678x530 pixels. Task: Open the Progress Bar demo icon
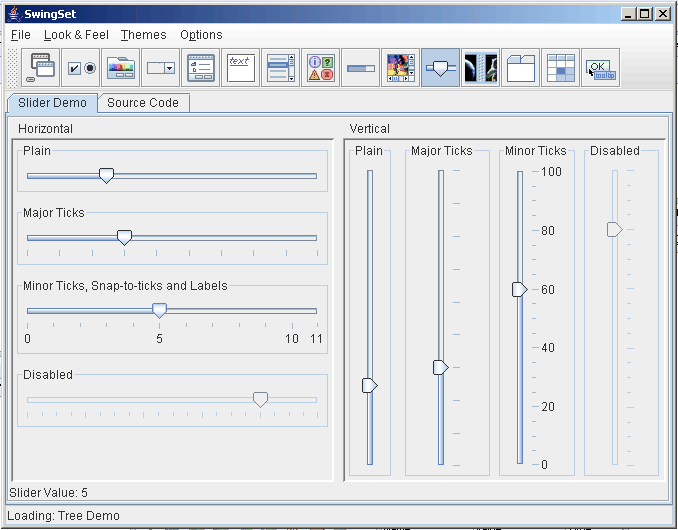point(360,68)
